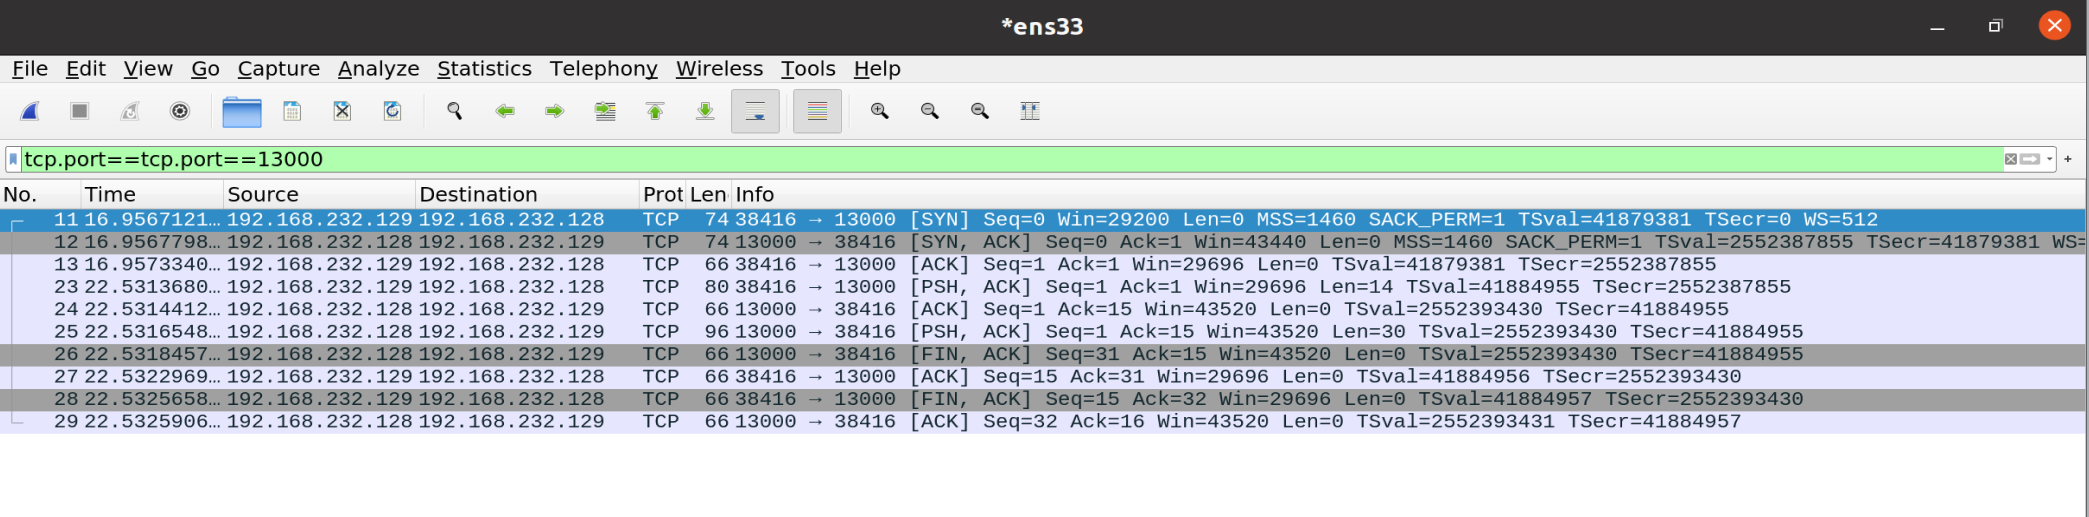
Task: Select packet 13 ACK row
Action: coord(1043,265)
